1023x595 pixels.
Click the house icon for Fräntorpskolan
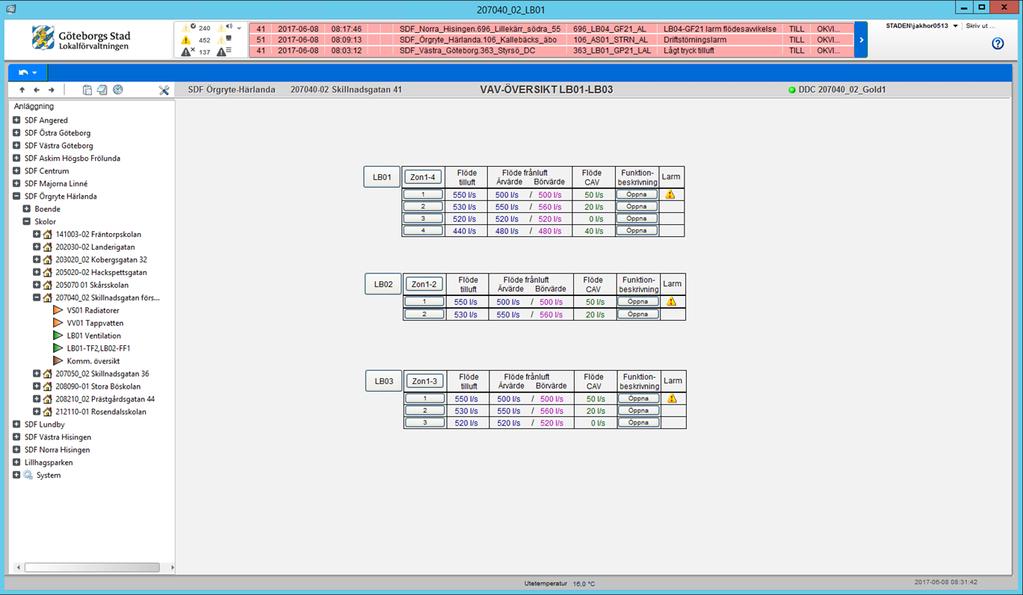click(x=47, y=234)
